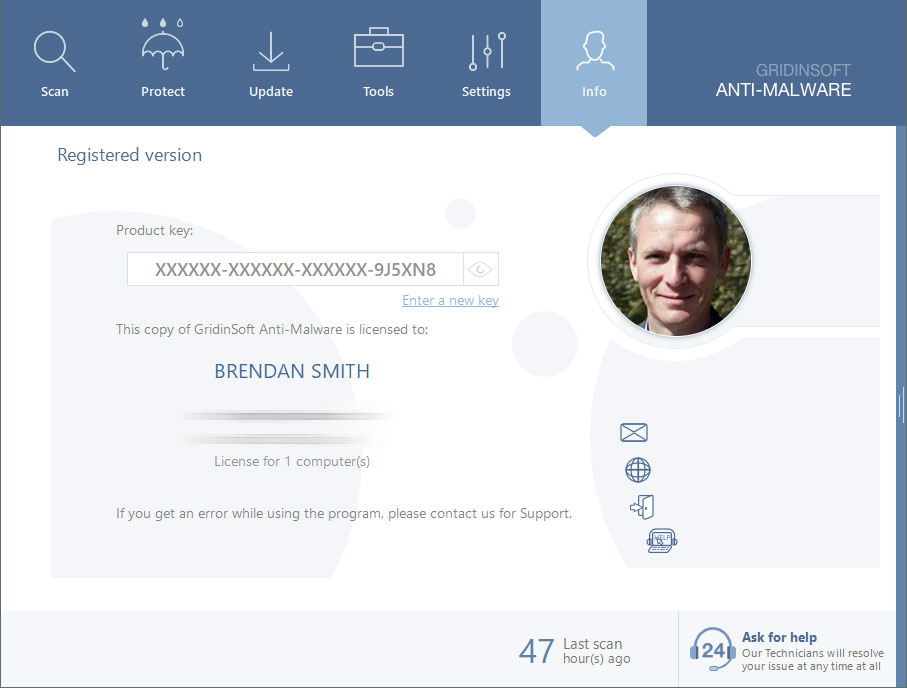Viewport: 907px width, 688px height.
Task: Click the help-desk computer headset icon
Action: tap(661, 541)
